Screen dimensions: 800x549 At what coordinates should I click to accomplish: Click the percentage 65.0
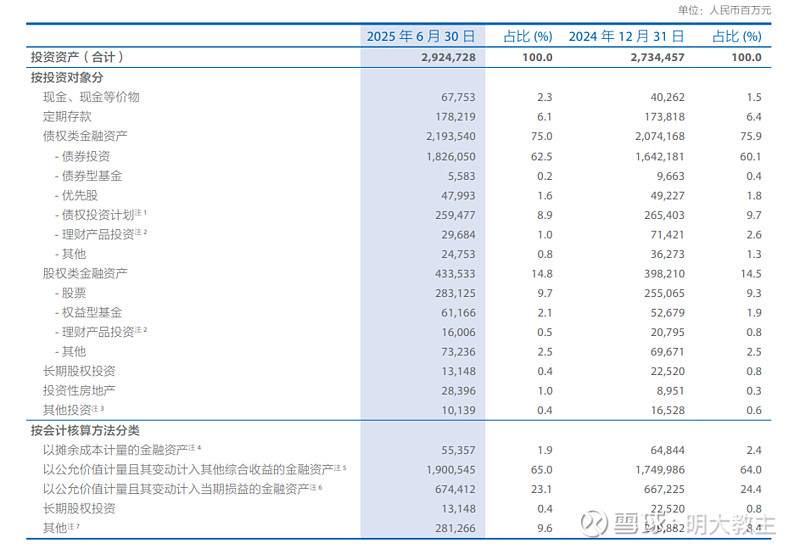tap(541, 469)
